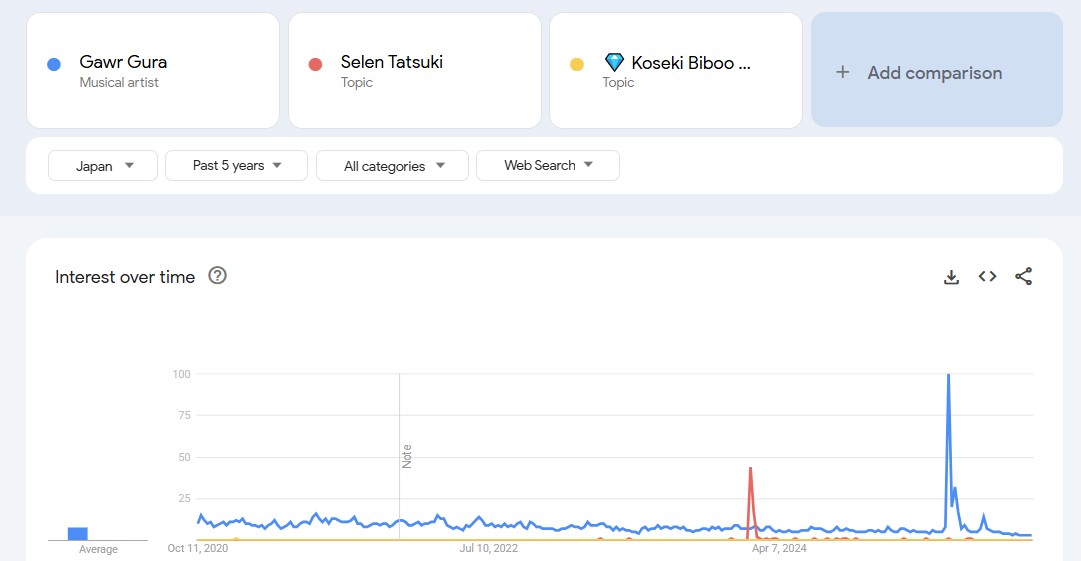Download the interest over time data
The image size is (1081, 561).
[951, 277]
